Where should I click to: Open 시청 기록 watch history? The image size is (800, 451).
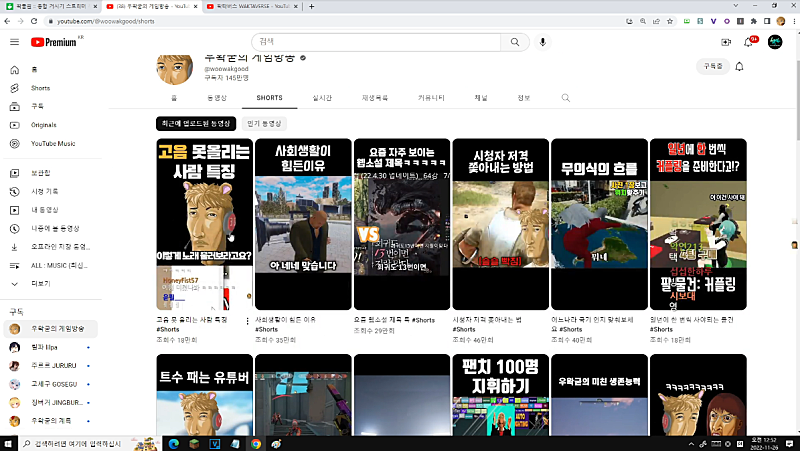pos(45,192)
